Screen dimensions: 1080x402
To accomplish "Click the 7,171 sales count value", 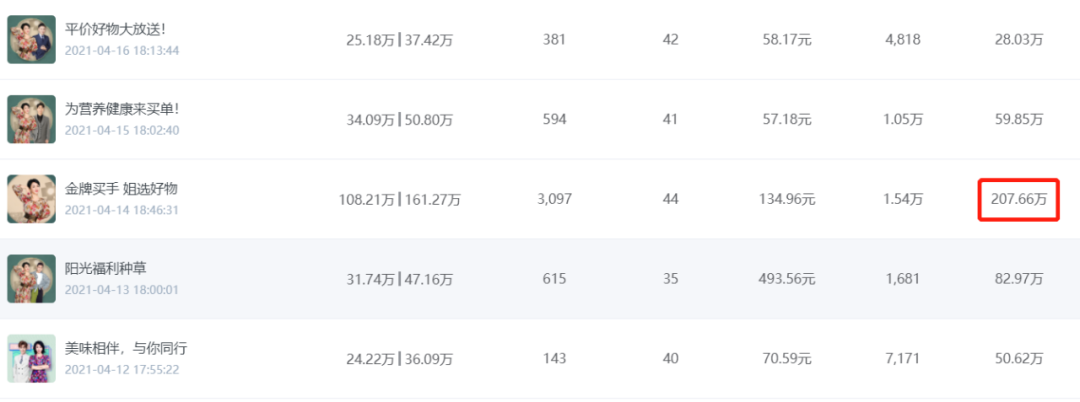I will (903, 358).
